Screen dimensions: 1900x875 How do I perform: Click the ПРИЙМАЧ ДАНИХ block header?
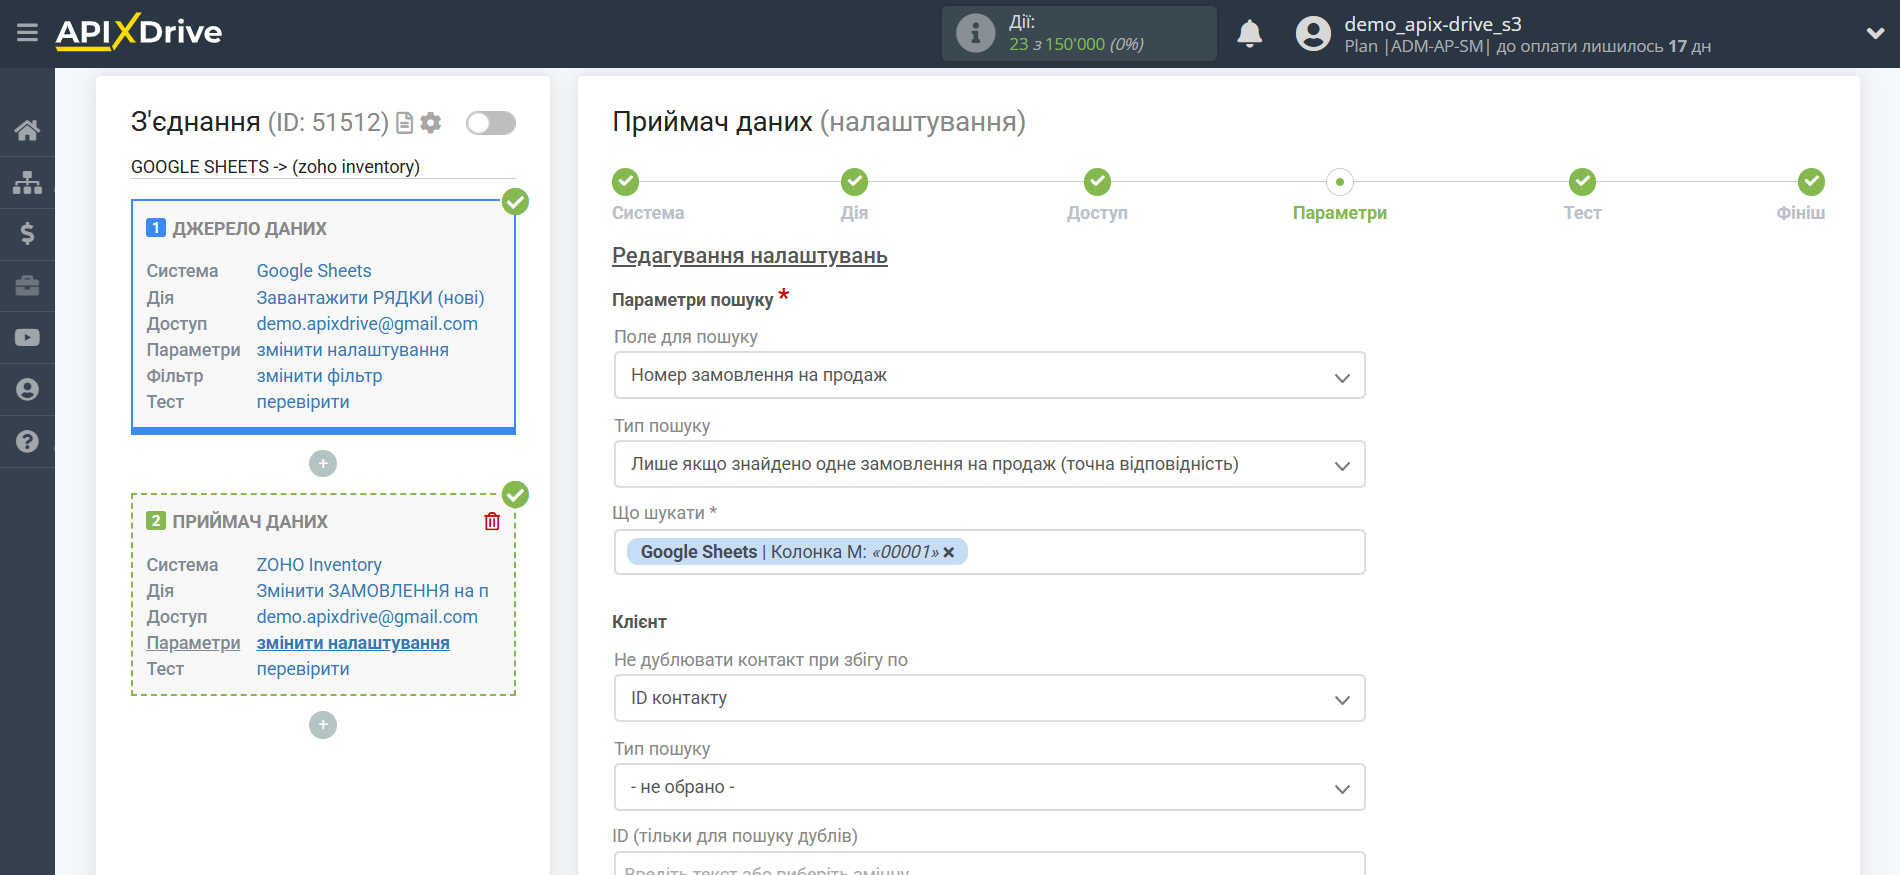(x=250, y=522)
